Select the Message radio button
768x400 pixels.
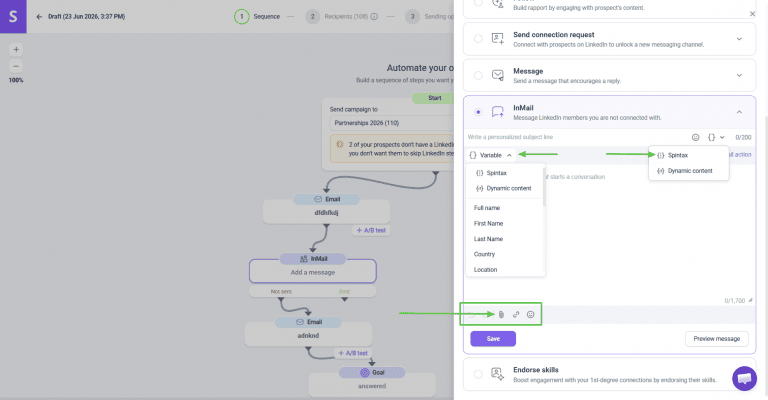click(x=478, y=75)
